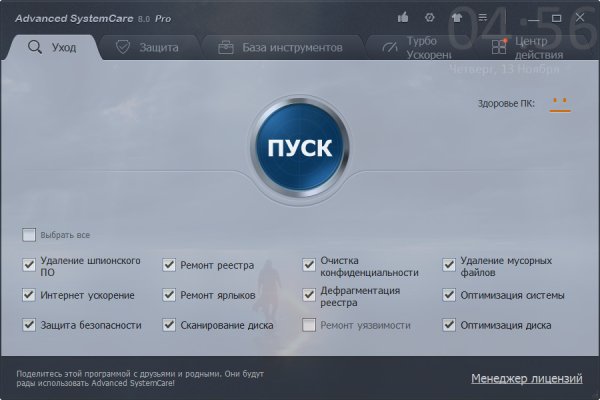Uncheck Дефрагментация реестра
Image resolution: width=600 pixels, height=400 pixels.
pos(309,295)
